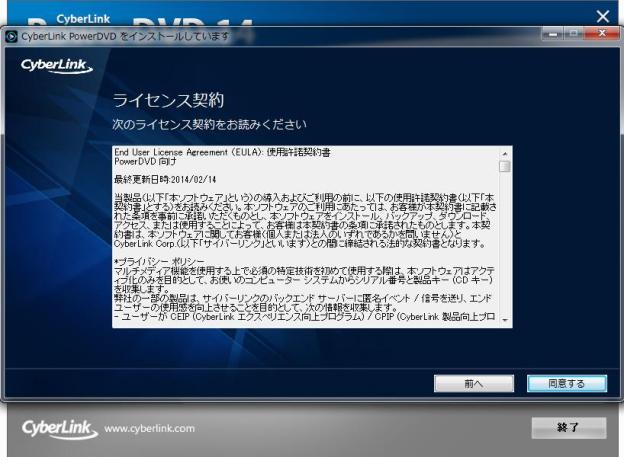Close the background CyberLink launcher window
Viewport: 624px width, 457px height.
(603, 16)
